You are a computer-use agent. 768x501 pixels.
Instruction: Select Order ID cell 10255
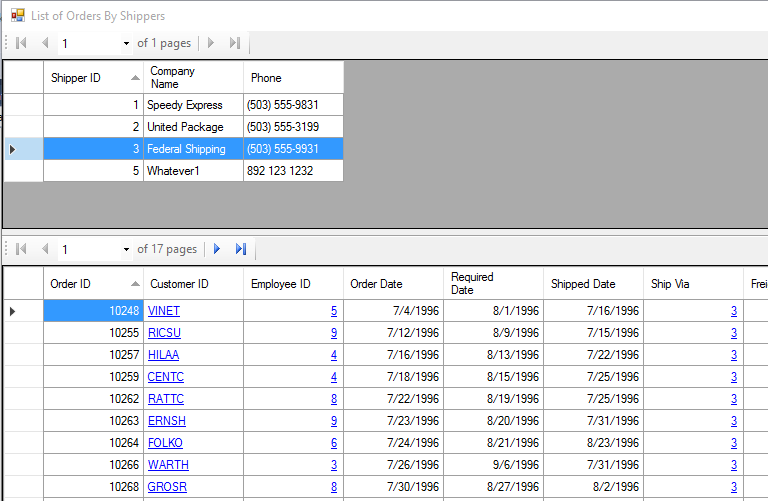coord(93,333)
